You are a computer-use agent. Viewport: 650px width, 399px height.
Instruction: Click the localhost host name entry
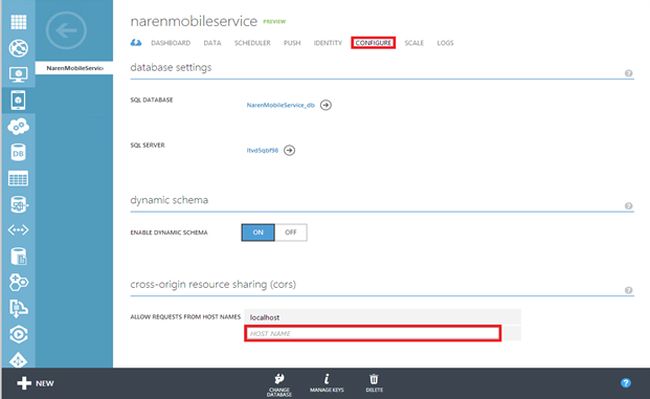383,317
